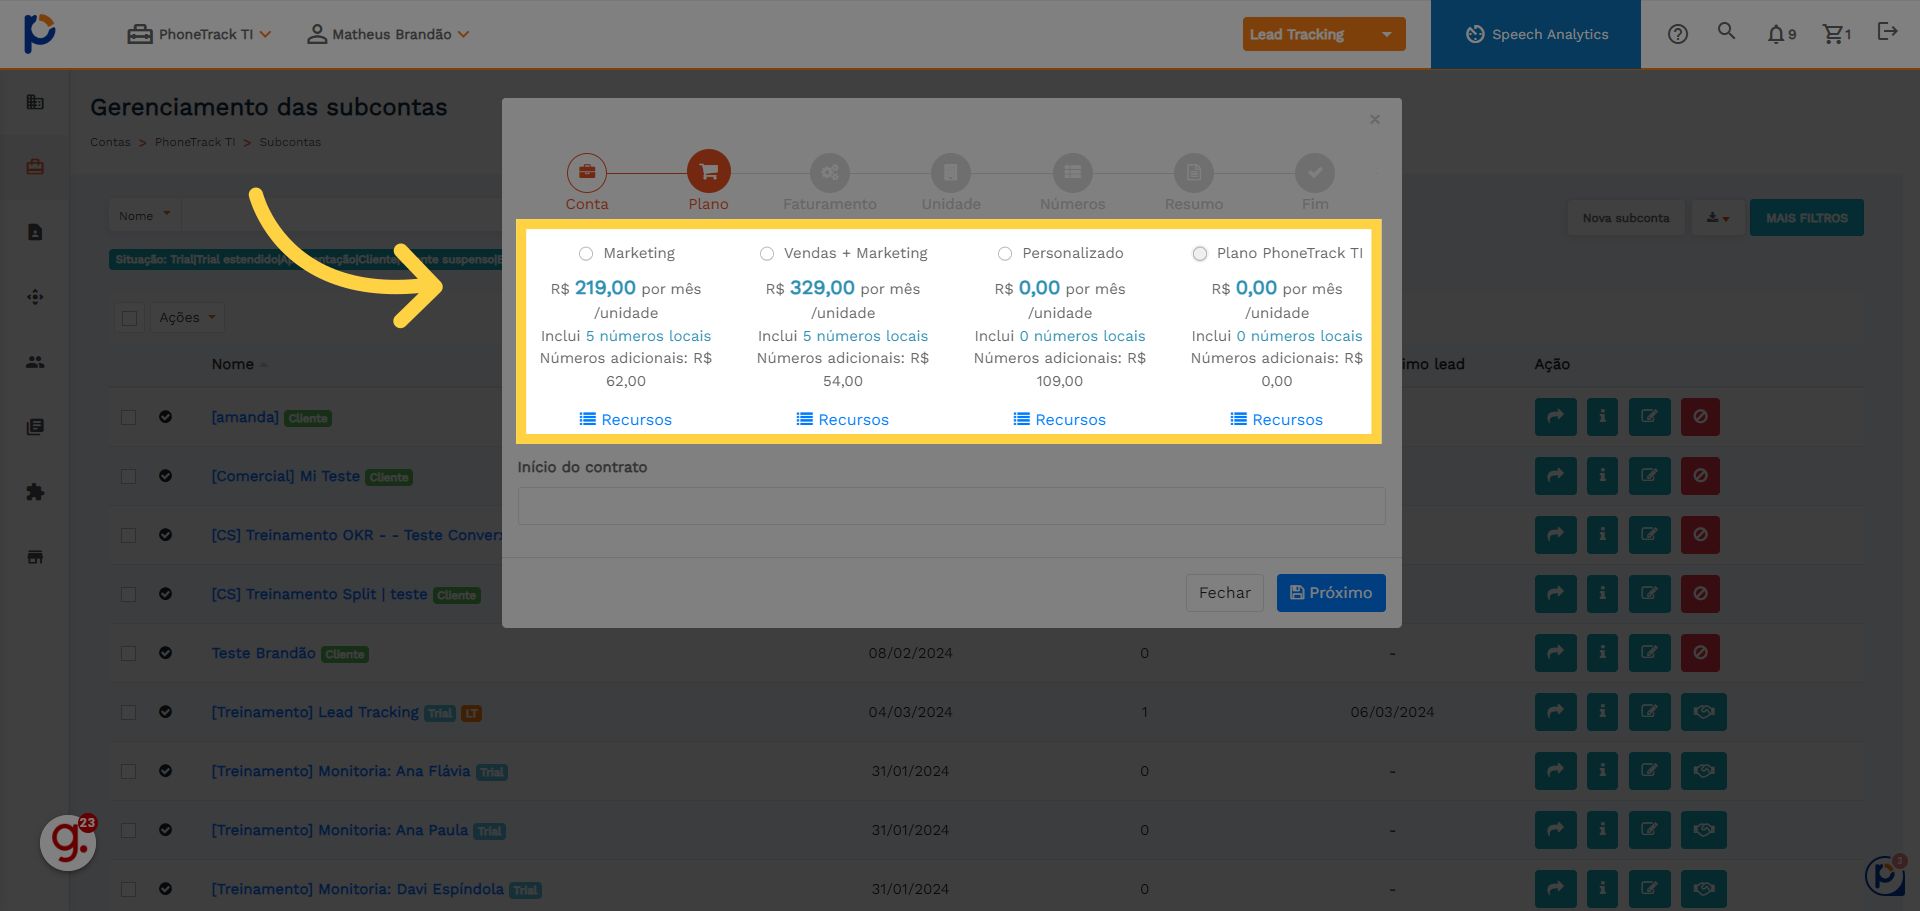
Task: Sort table by Nome column
Action: coord(239,364)
